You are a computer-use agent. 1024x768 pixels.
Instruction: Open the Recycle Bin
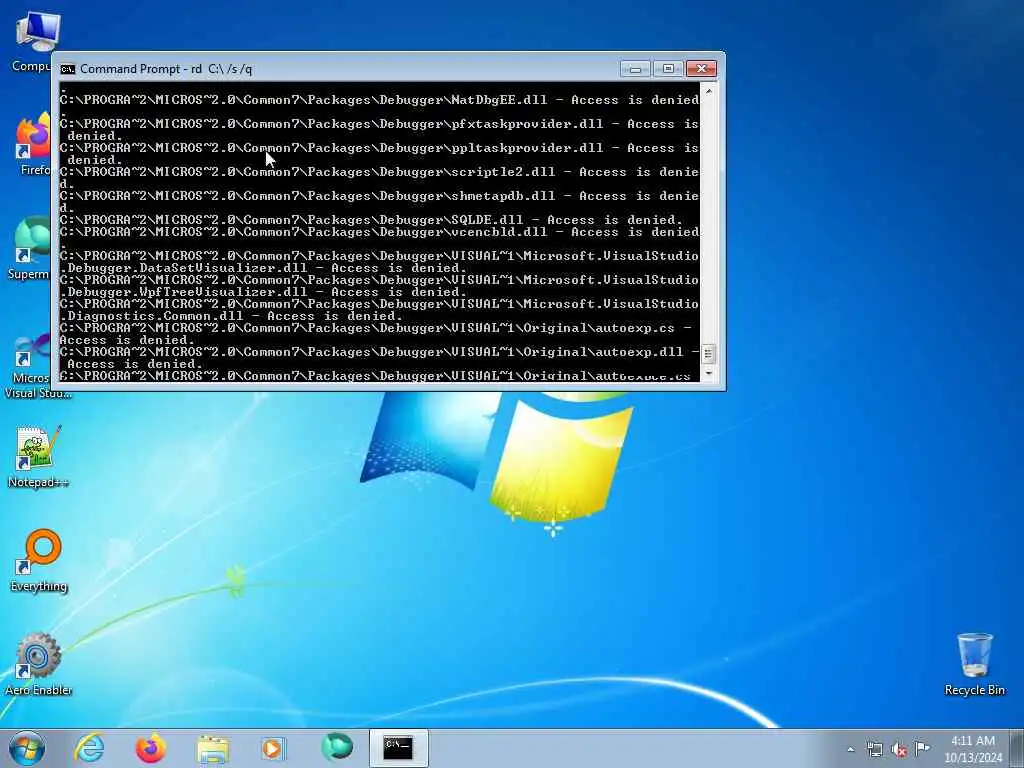(974, 664)
